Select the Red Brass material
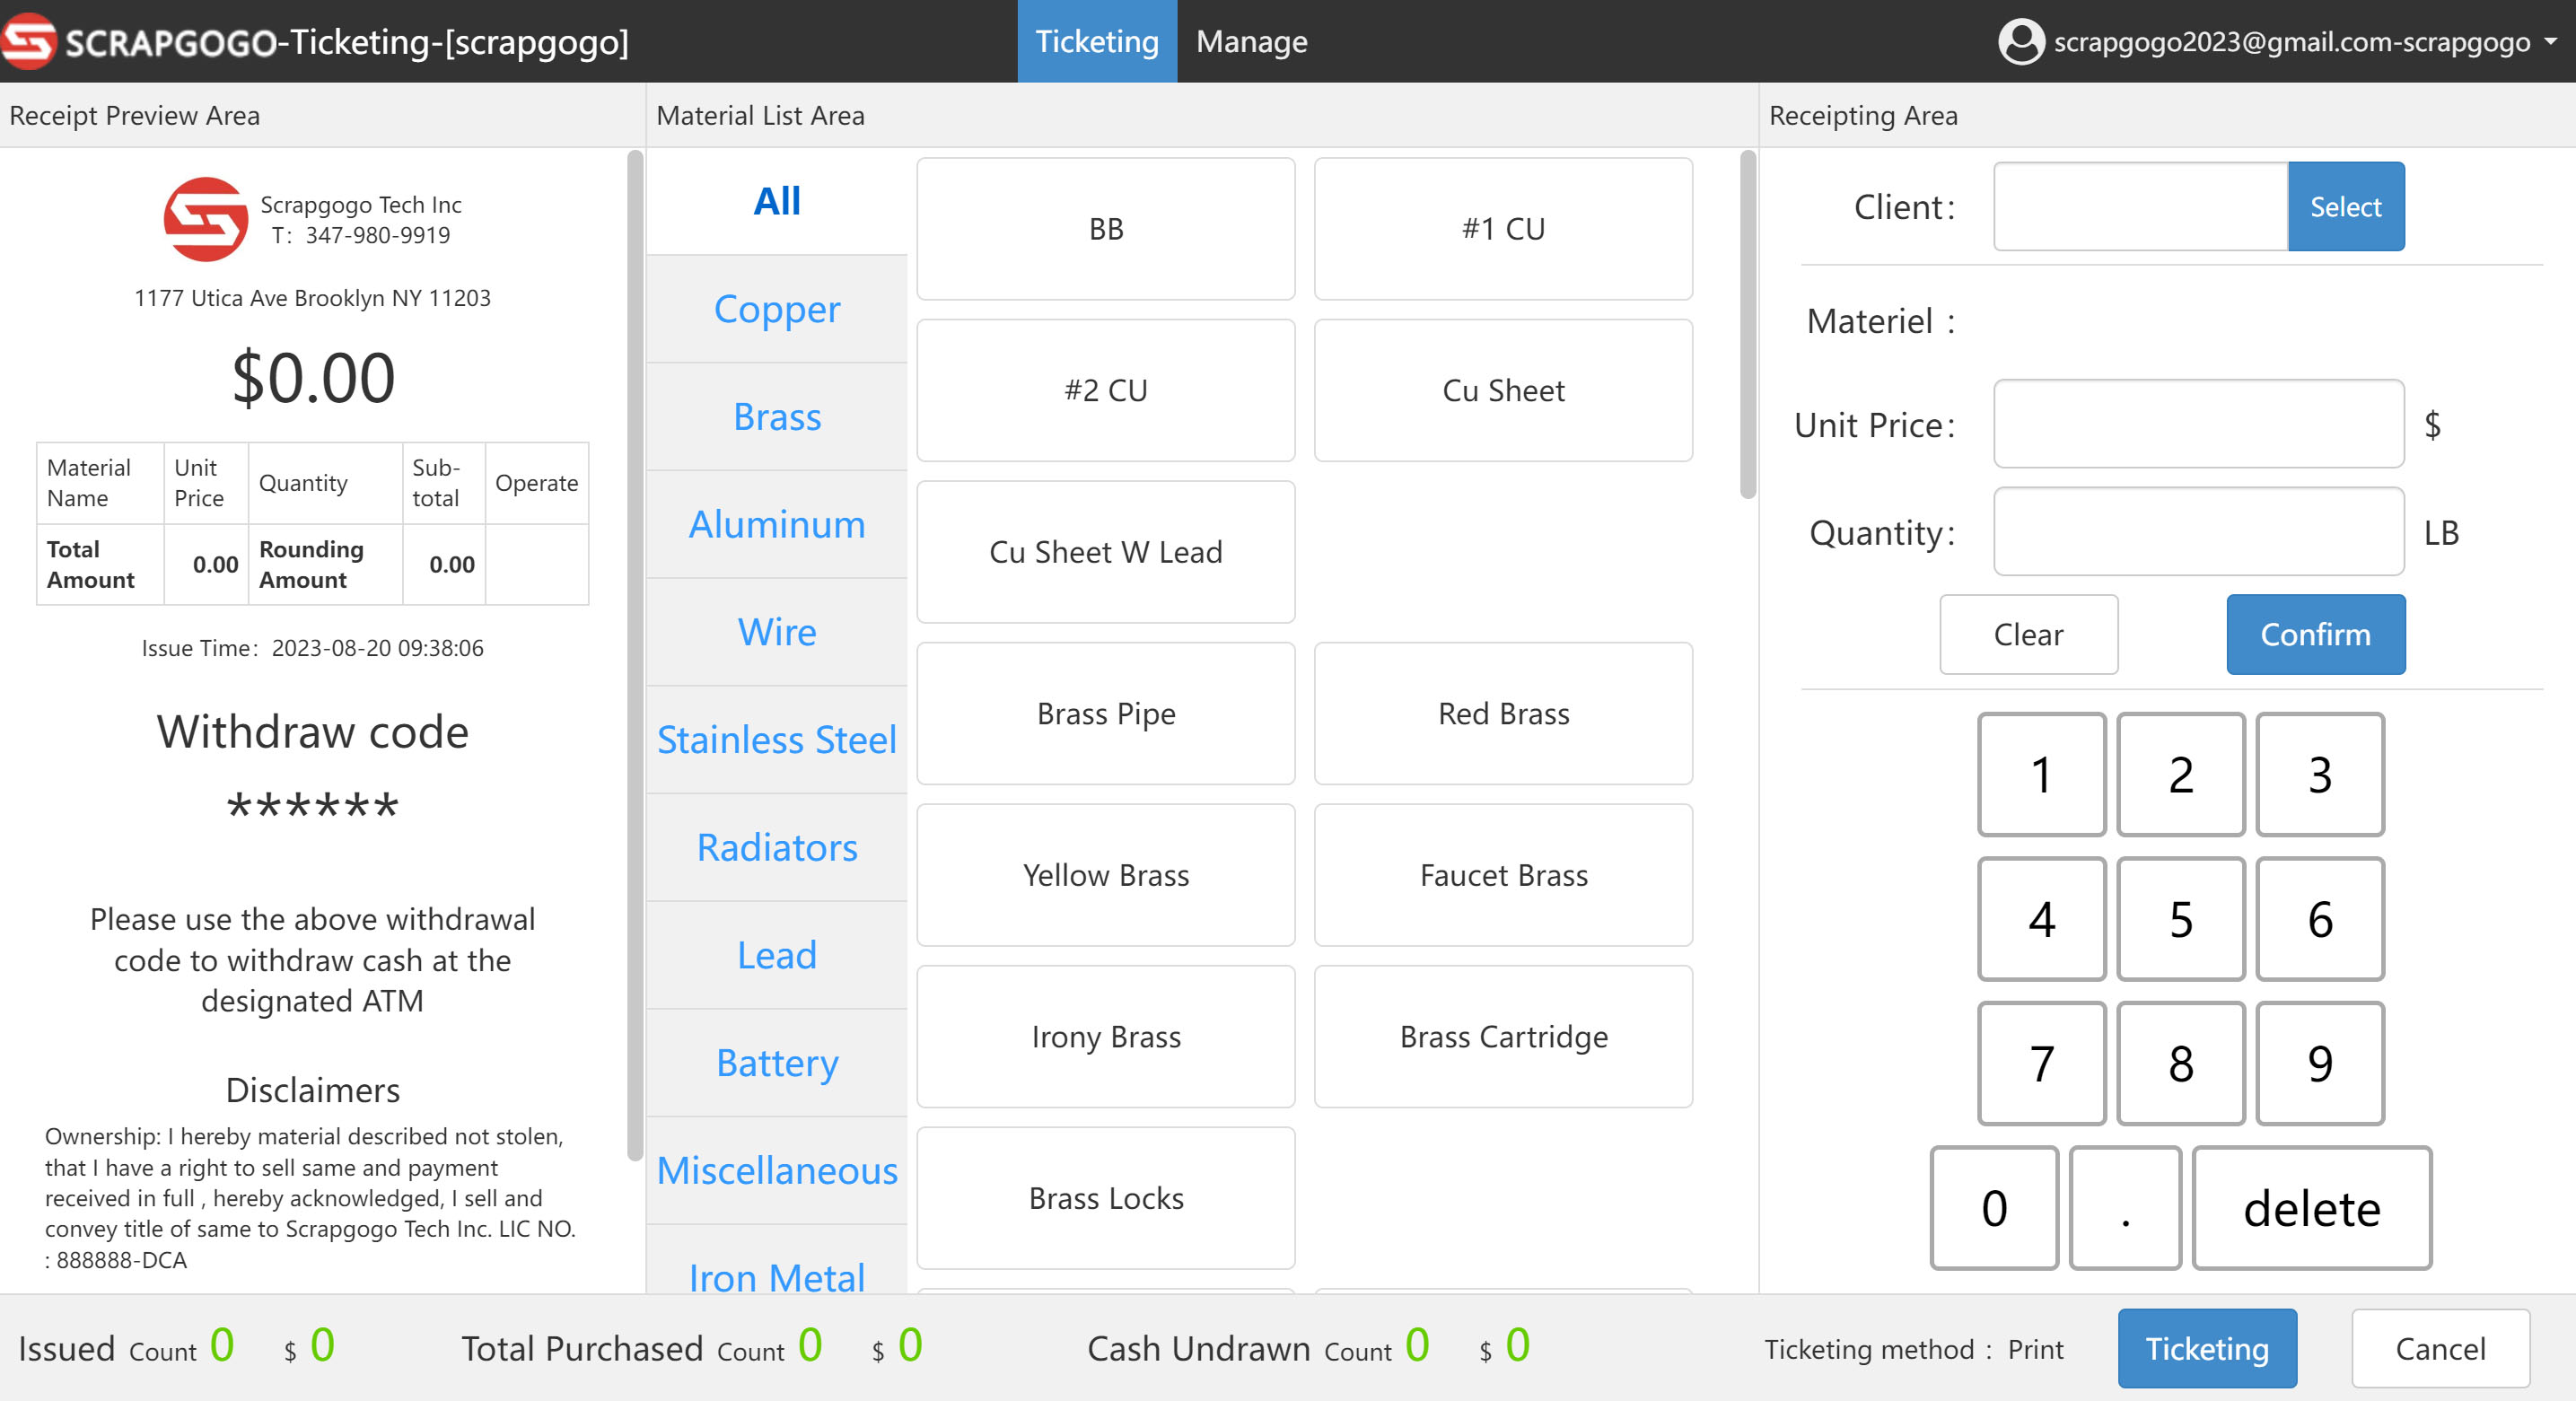The width and height of the screenshot is (2576, 1401). (x=1503, y=714)
